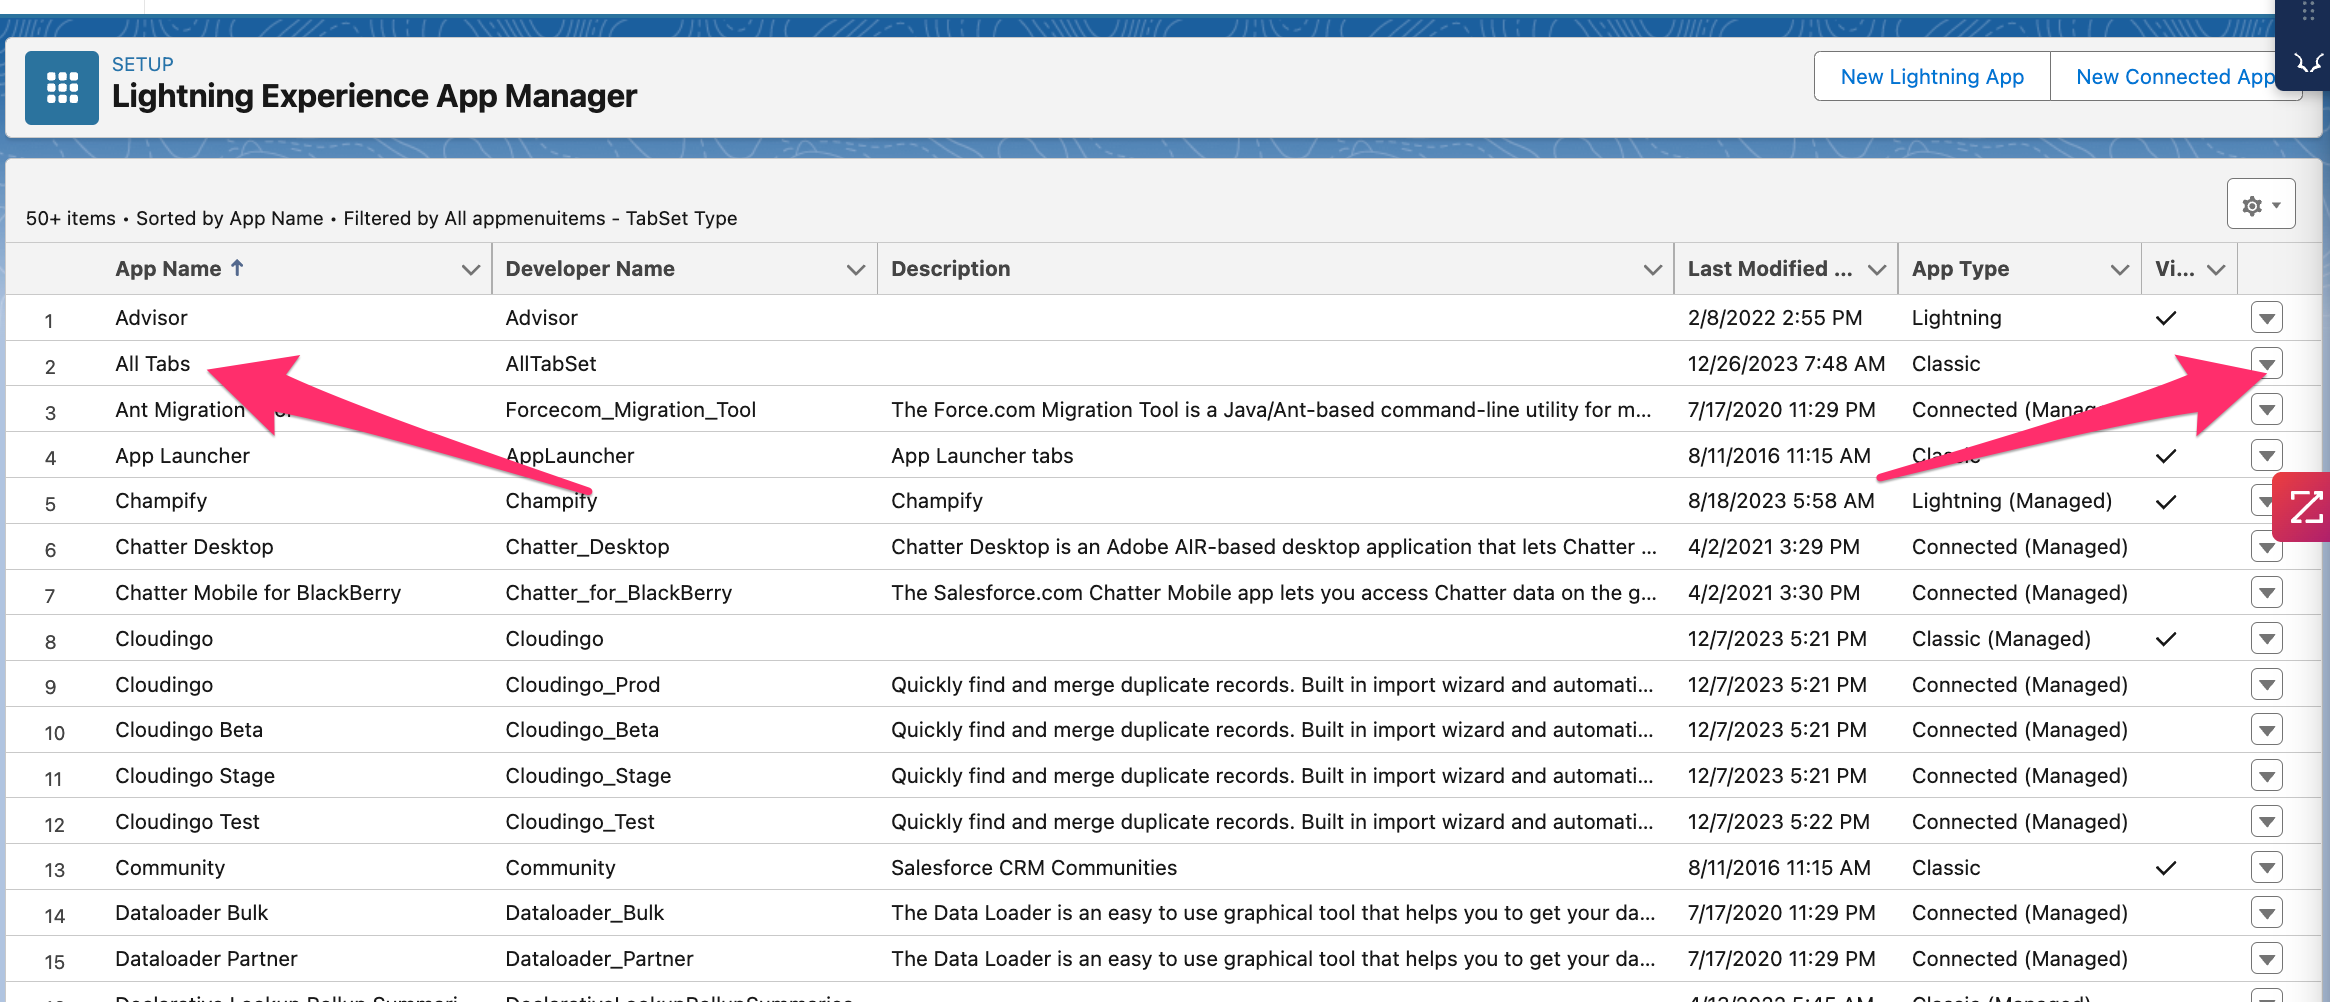Open row actions menu for App Launcher
The width and height of the screenshot is (2330, 1002).
[x=2266, y=456]
